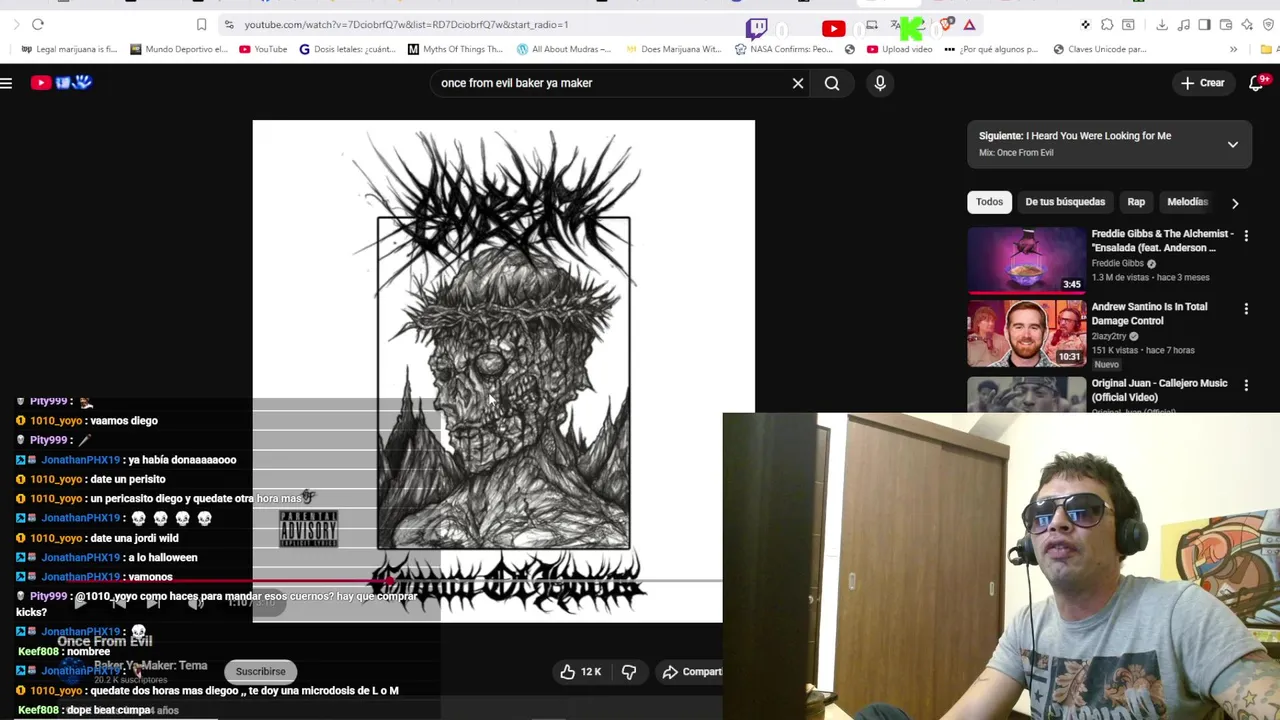Open the 'Legal marijuana is fi...' bookmark
The height and width of the screenshot is (720, 1280).
click(69, 49)
